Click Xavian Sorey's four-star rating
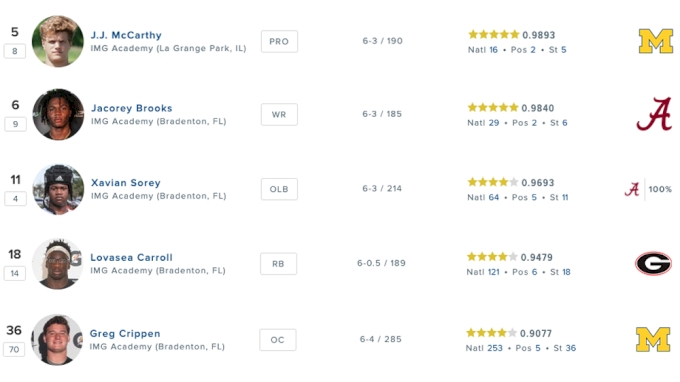 point(493,182)
